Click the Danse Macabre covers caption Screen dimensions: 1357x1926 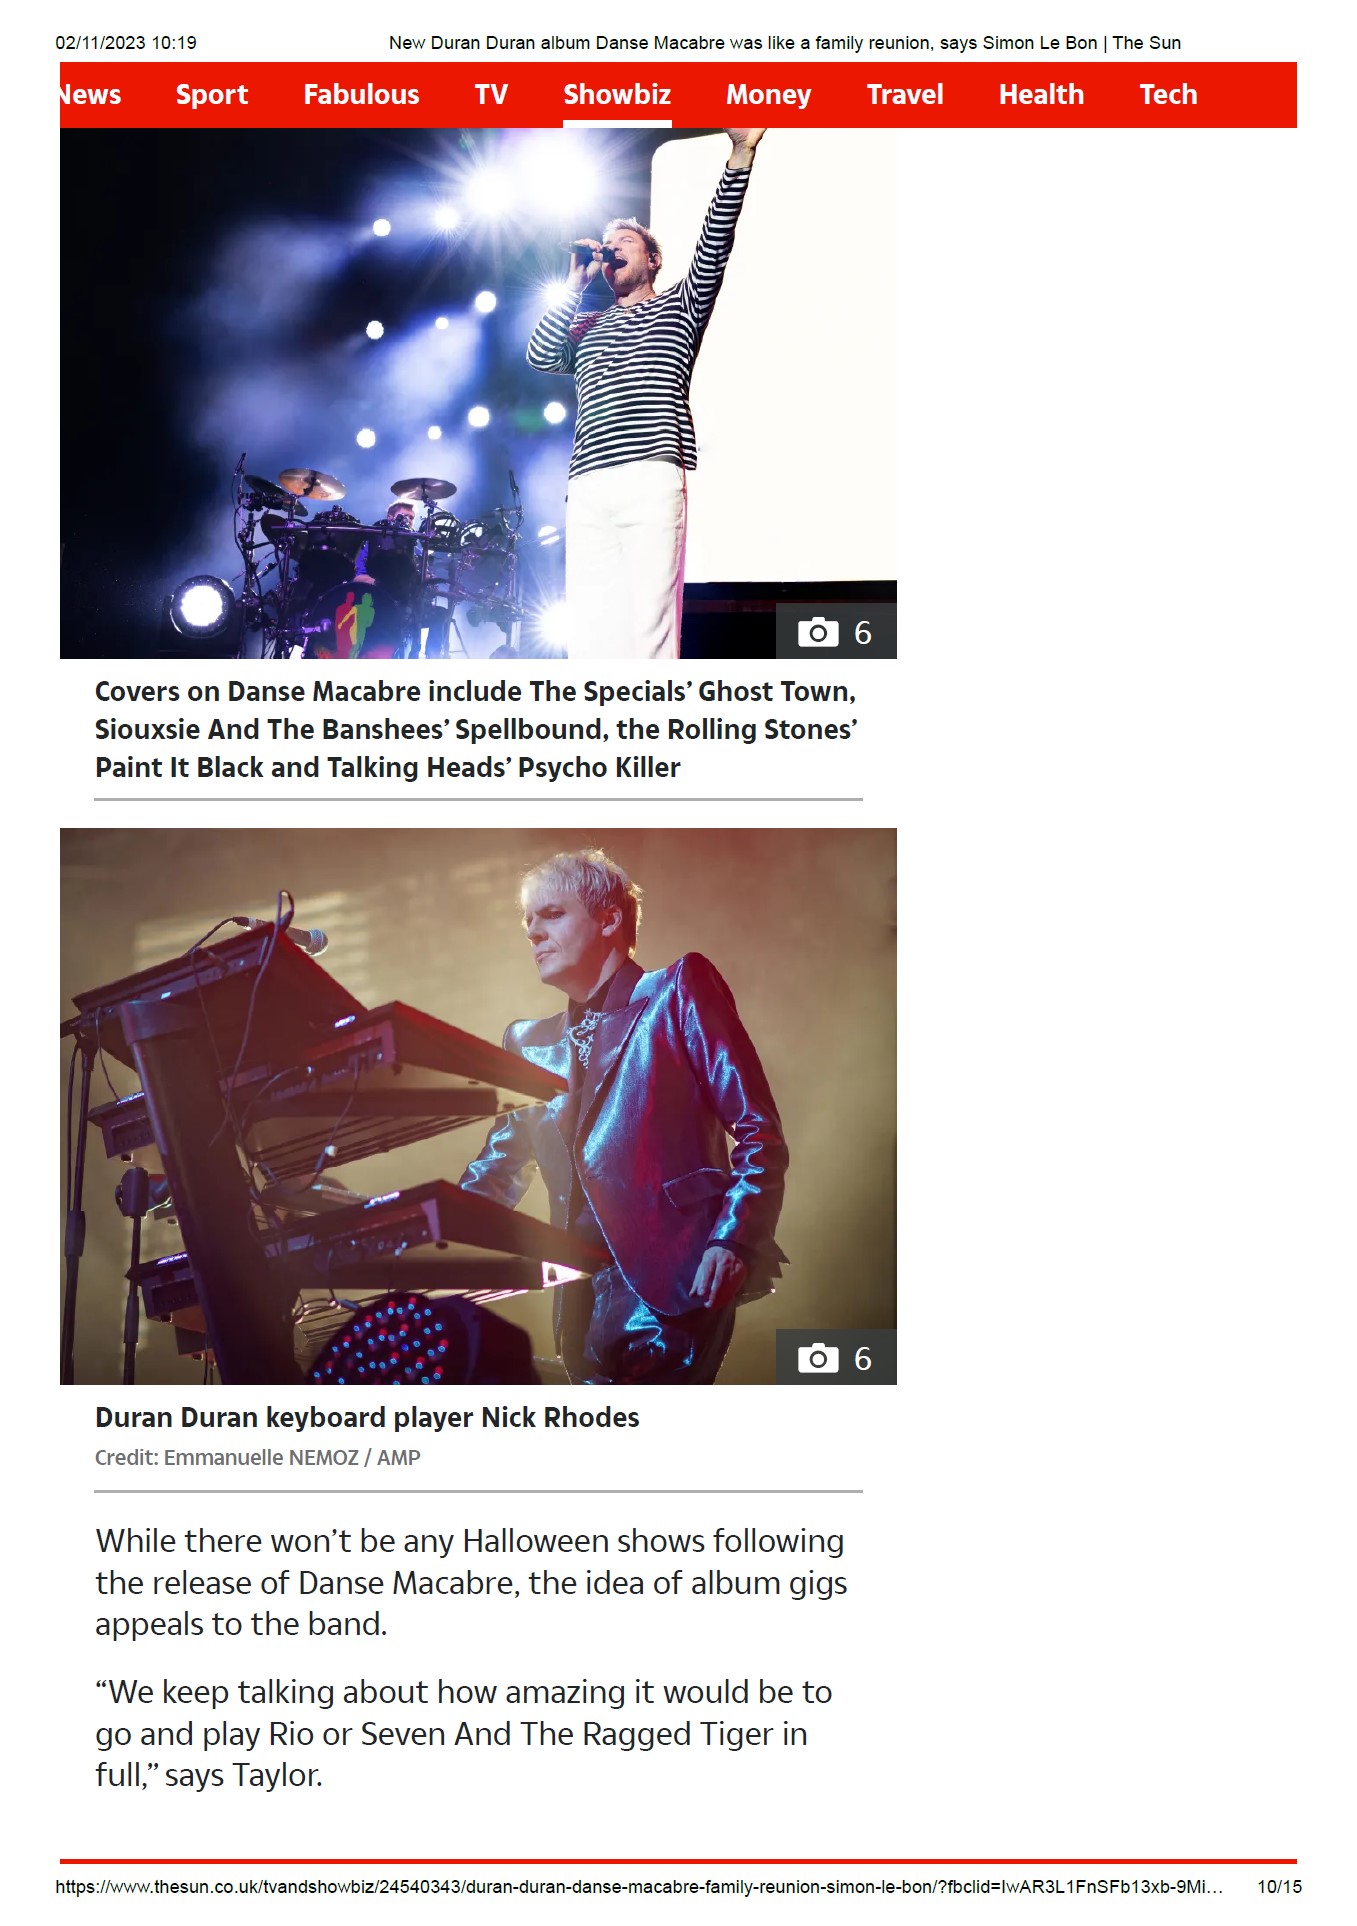coord(476,729)
